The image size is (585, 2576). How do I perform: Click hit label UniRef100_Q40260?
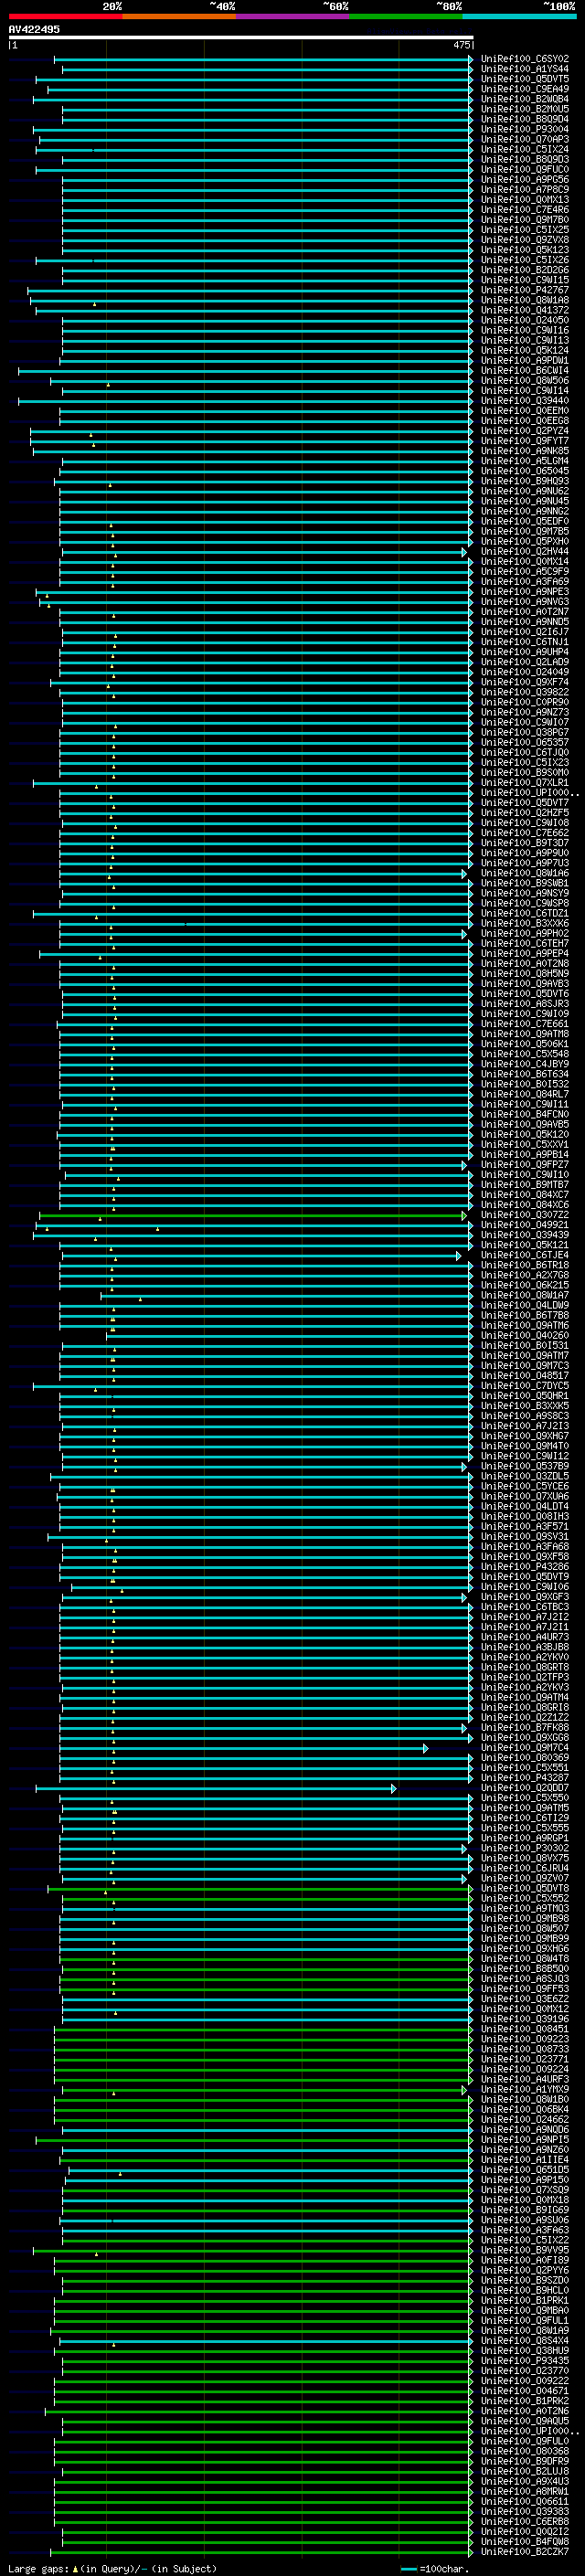point(525,1336)
